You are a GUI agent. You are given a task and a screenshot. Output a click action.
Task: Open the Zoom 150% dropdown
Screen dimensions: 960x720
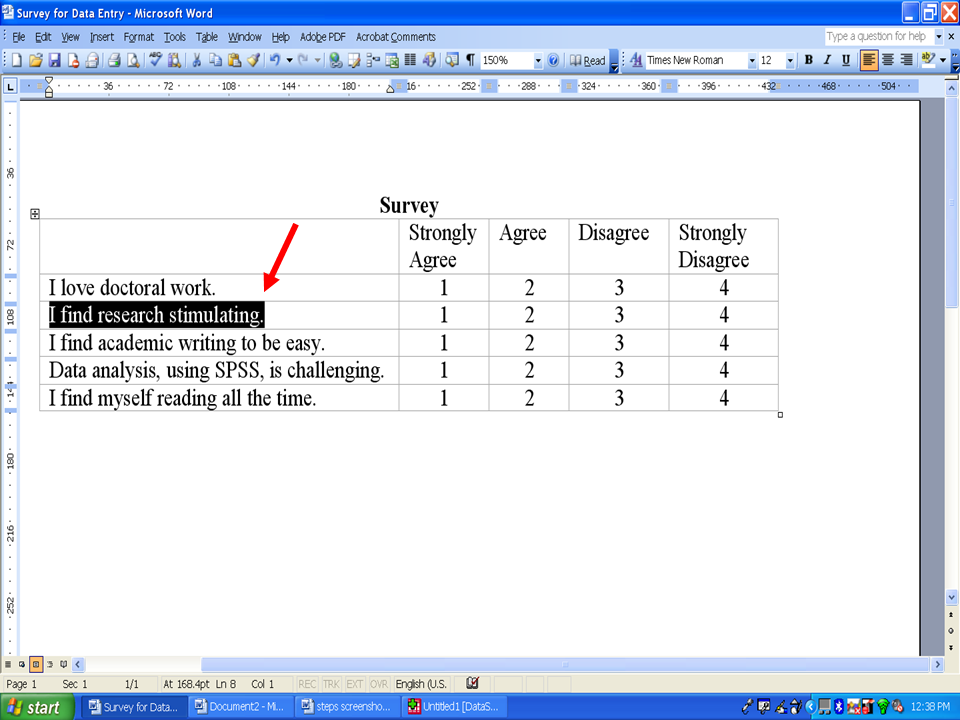[538, 60]
